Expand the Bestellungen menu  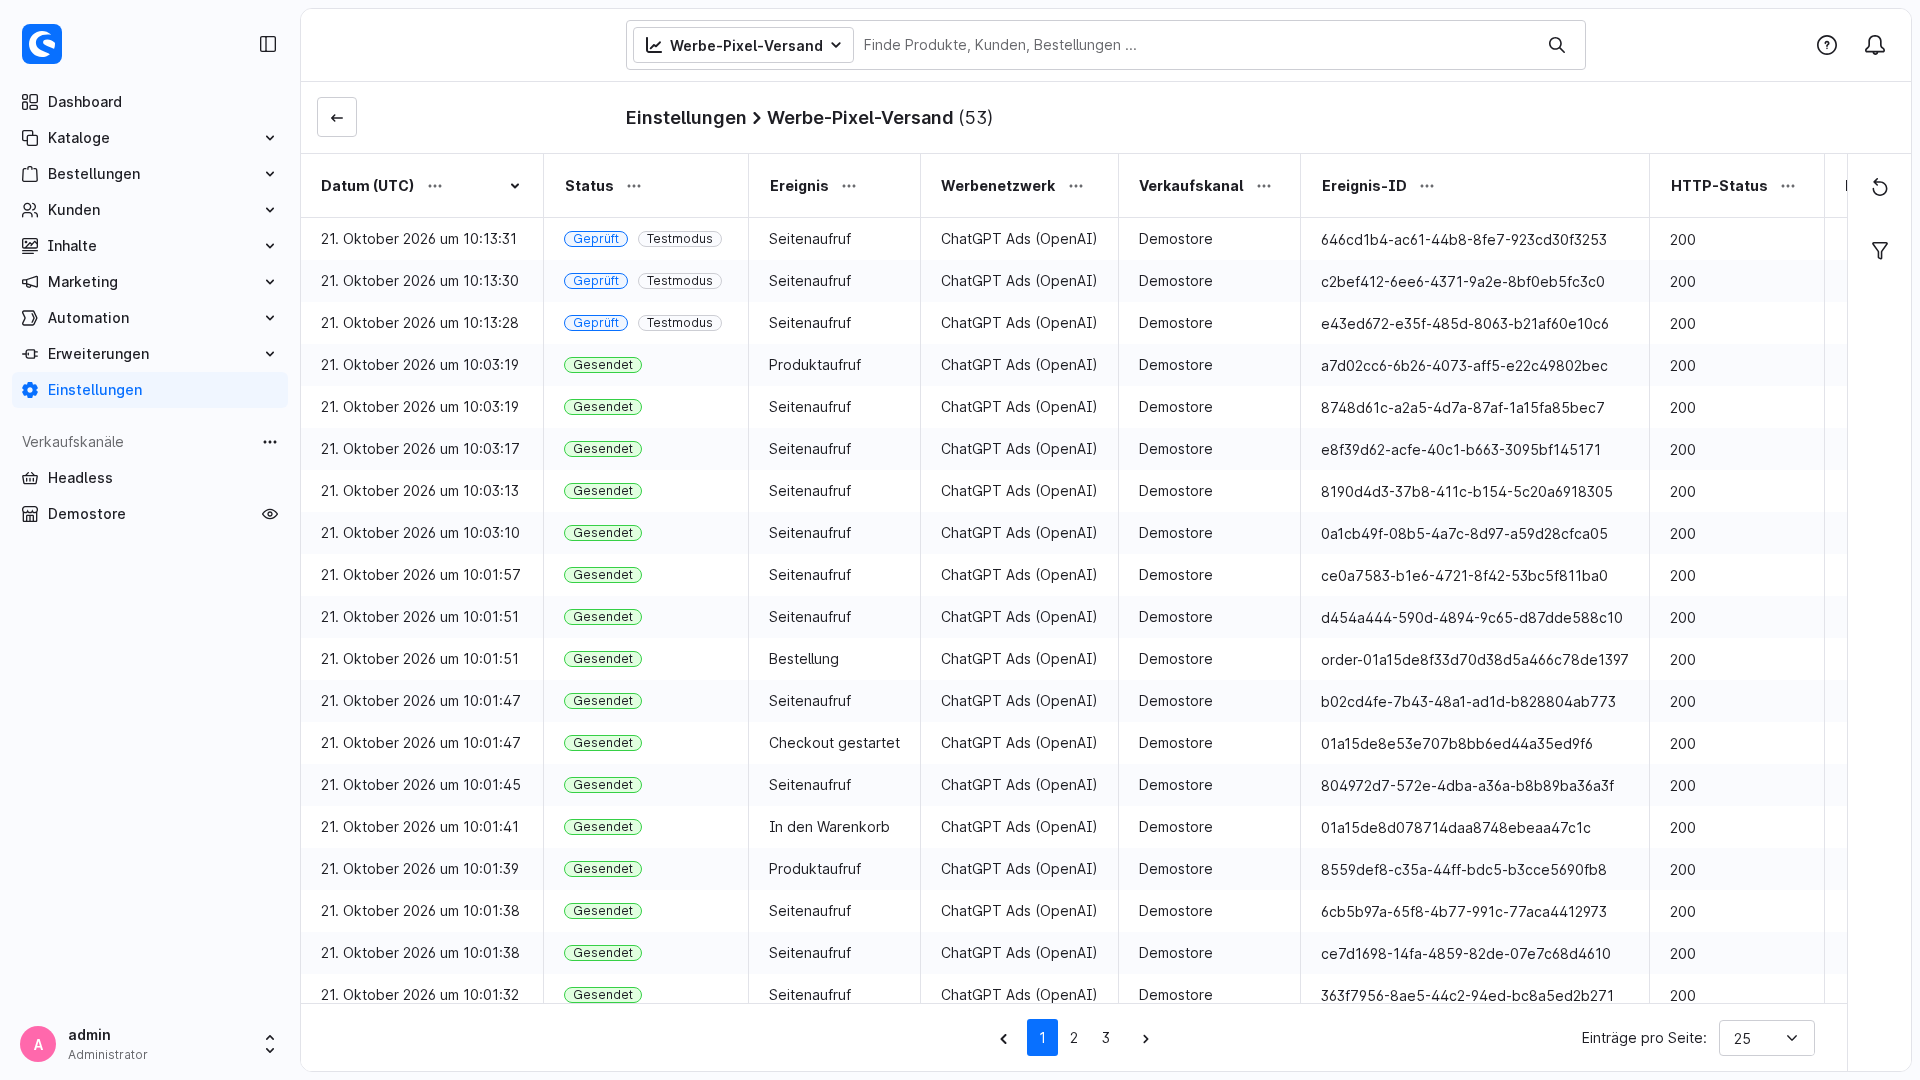(150, 174)
